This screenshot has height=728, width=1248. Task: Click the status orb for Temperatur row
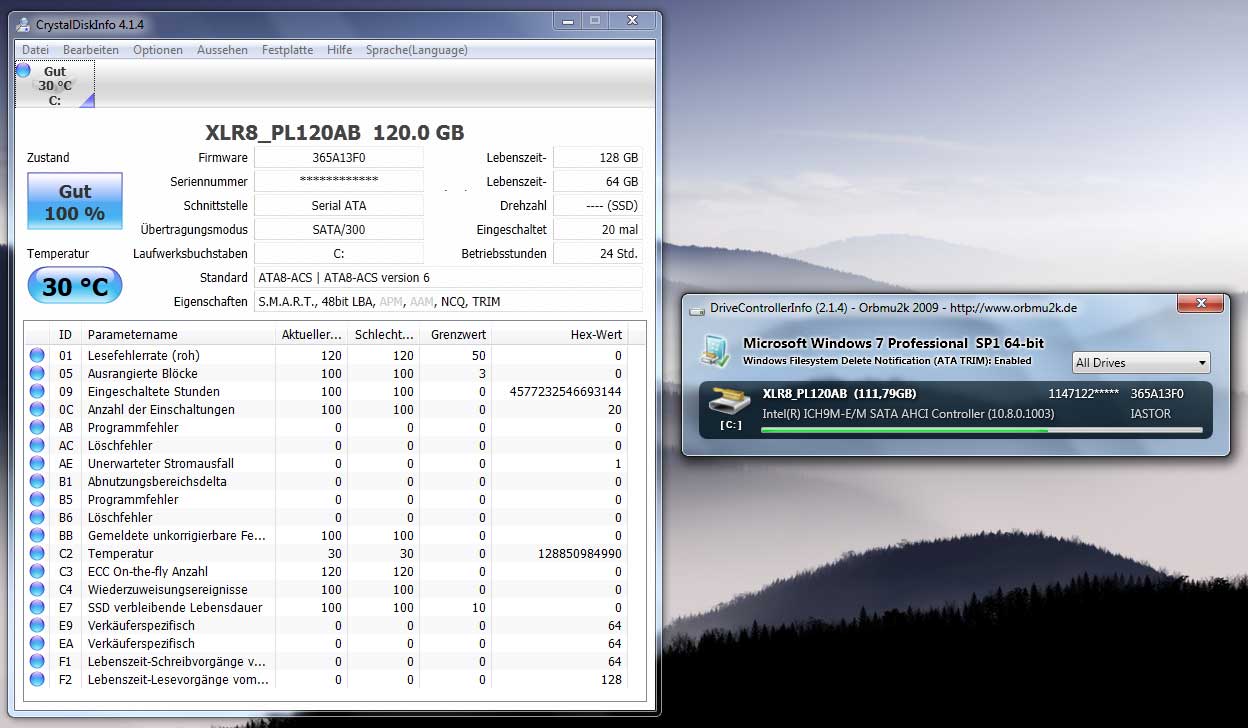point(37,553)
